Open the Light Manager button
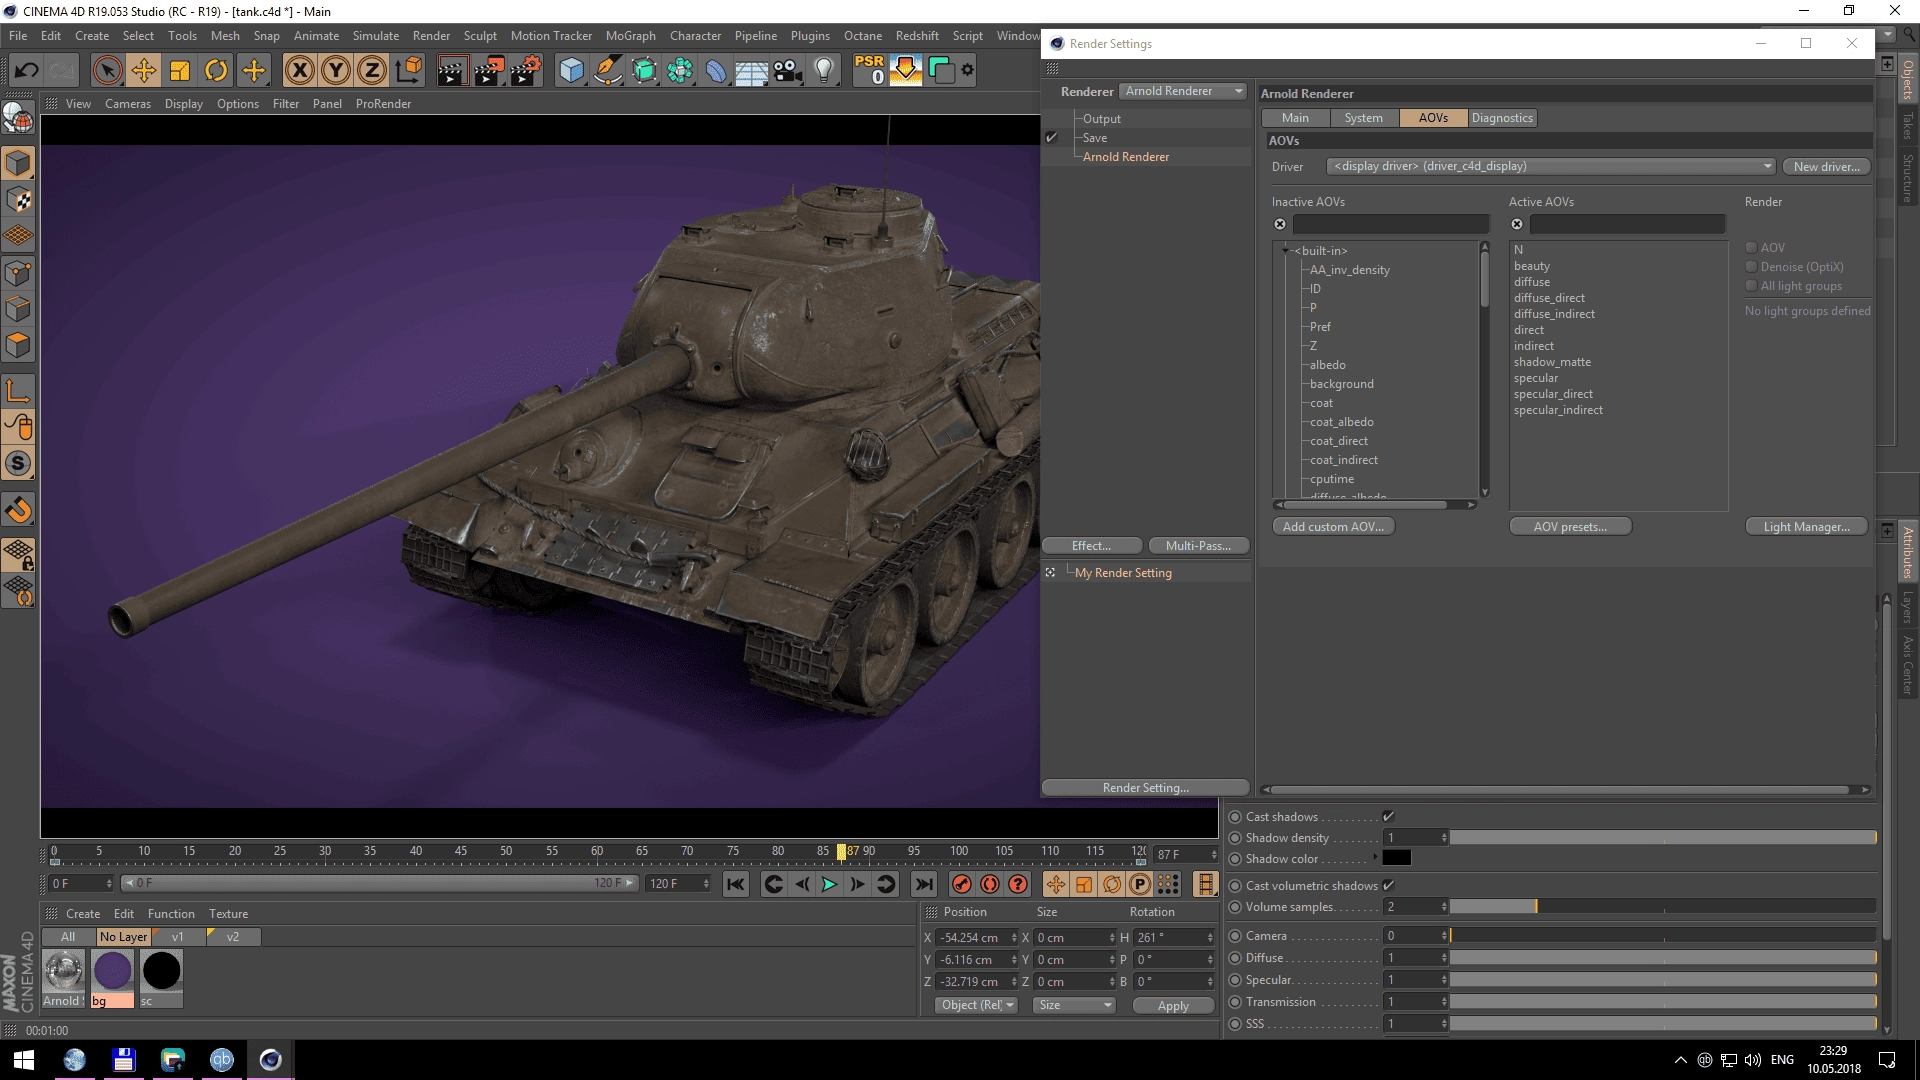 1806,527
